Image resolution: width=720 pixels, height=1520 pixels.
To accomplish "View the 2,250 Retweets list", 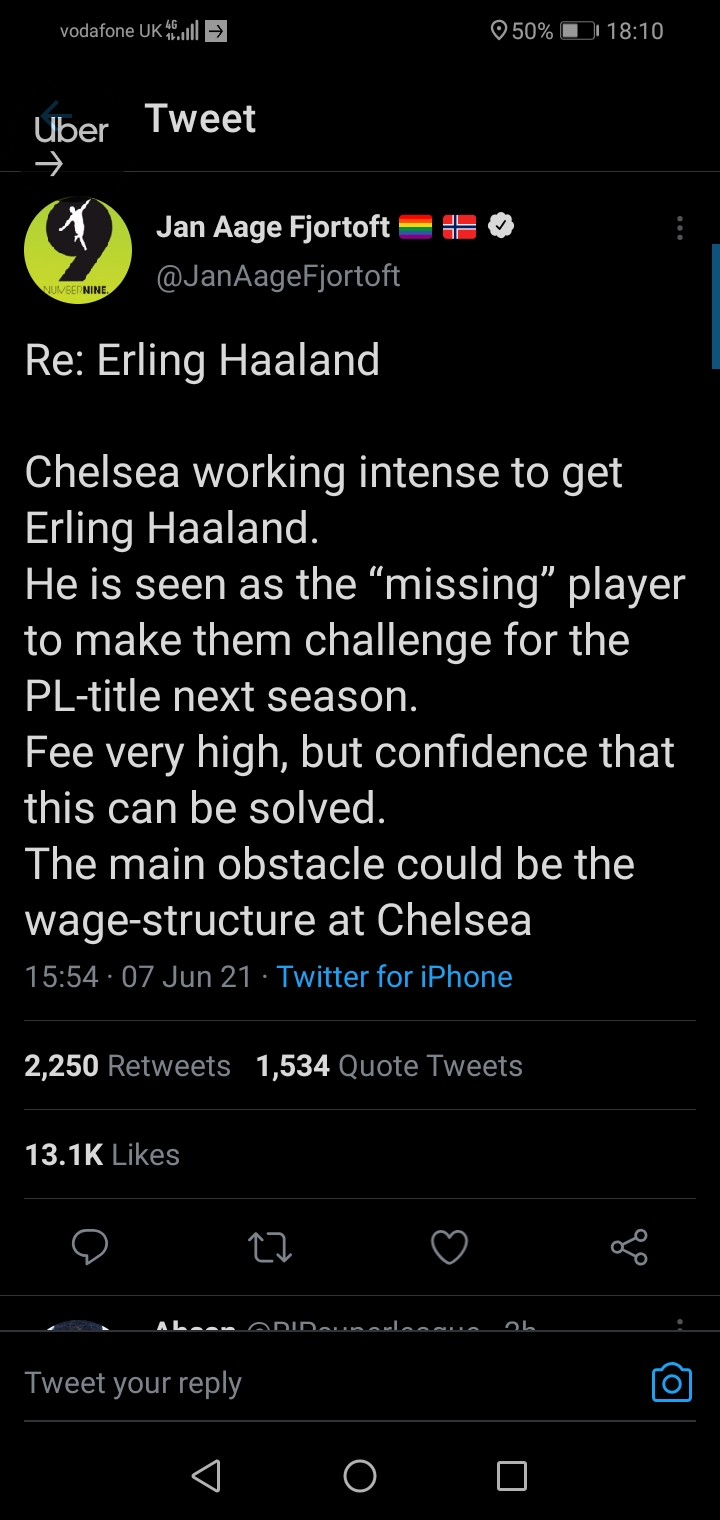I will point(127,1066).
